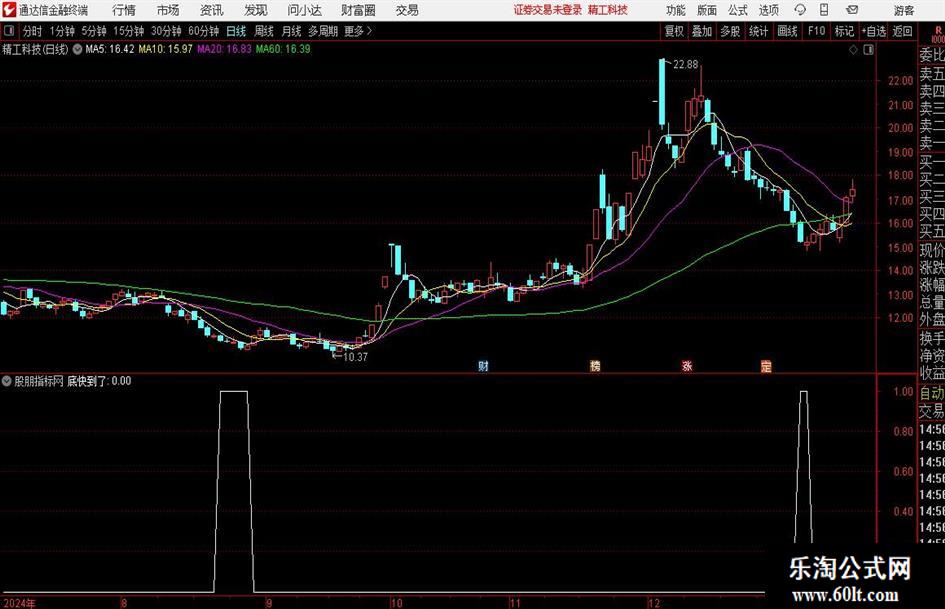945x609 pixels.
Task: Select the 日线 daily chart tab
Action: (x=236, y=31)
